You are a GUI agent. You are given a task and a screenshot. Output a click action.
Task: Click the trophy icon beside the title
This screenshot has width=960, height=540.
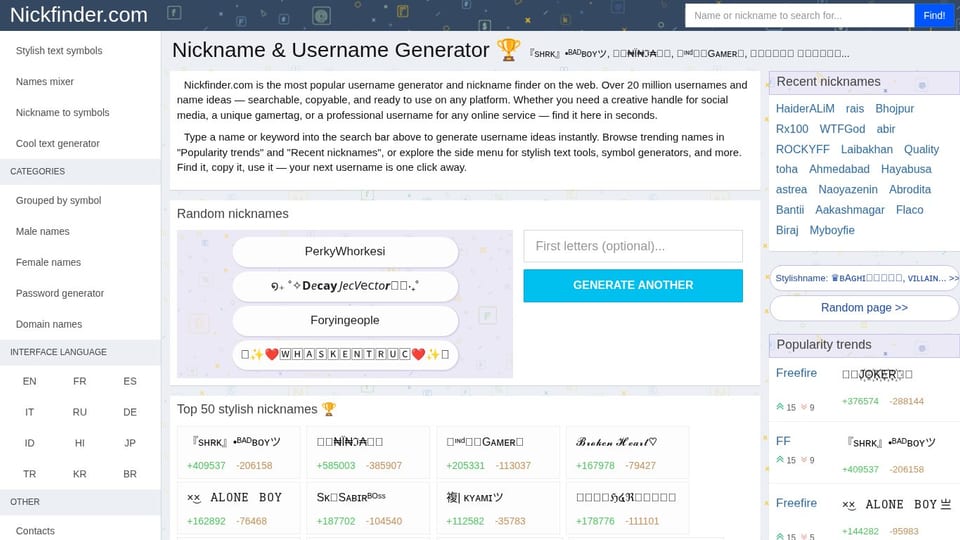pos(508,50)
